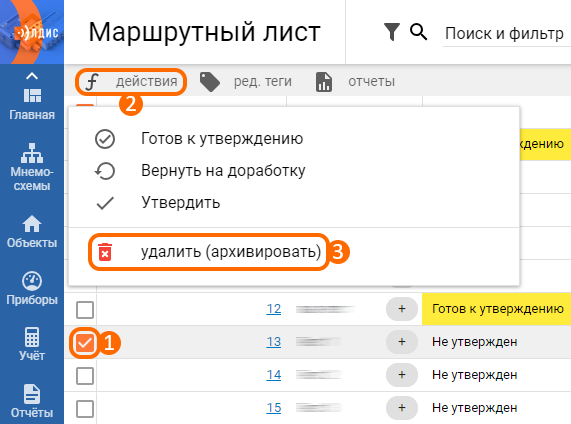Open Мнемосхемы from the sidebar
This screenshot has width=571, height=424.
[32, 167]
